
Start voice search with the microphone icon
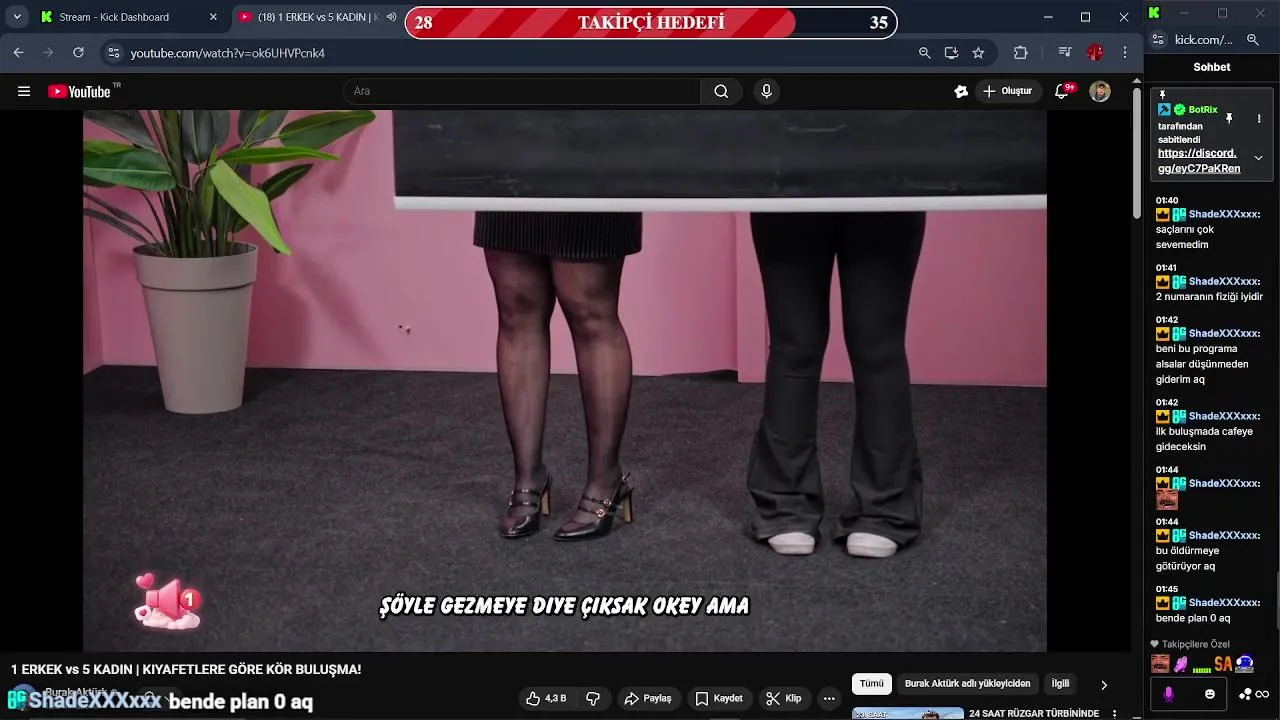pyautogui.click(x=766, y=91)
